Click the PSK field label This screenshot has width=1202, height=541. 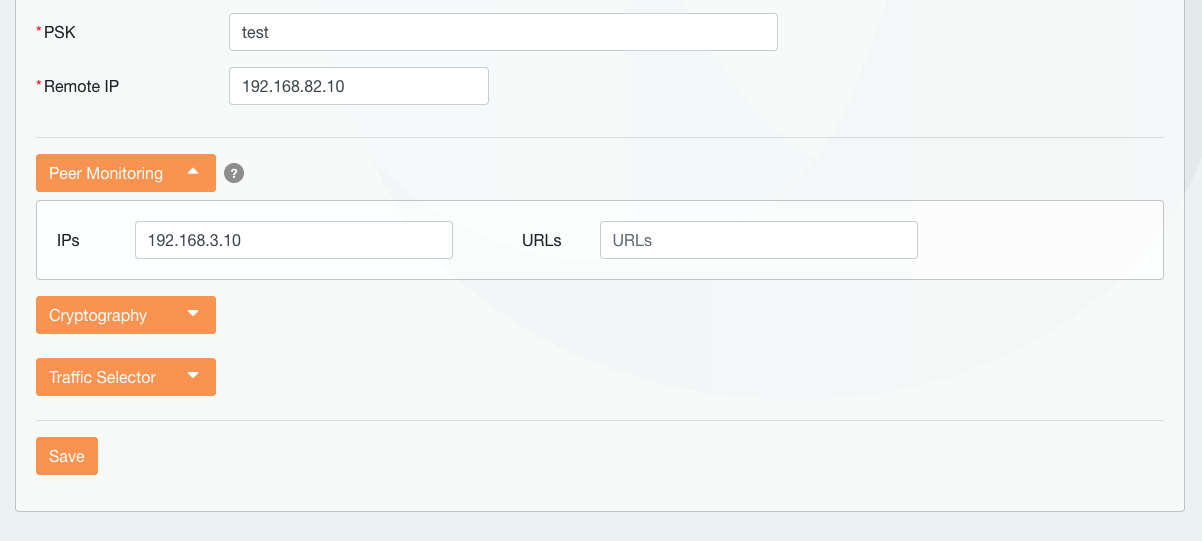pos(60,32)
